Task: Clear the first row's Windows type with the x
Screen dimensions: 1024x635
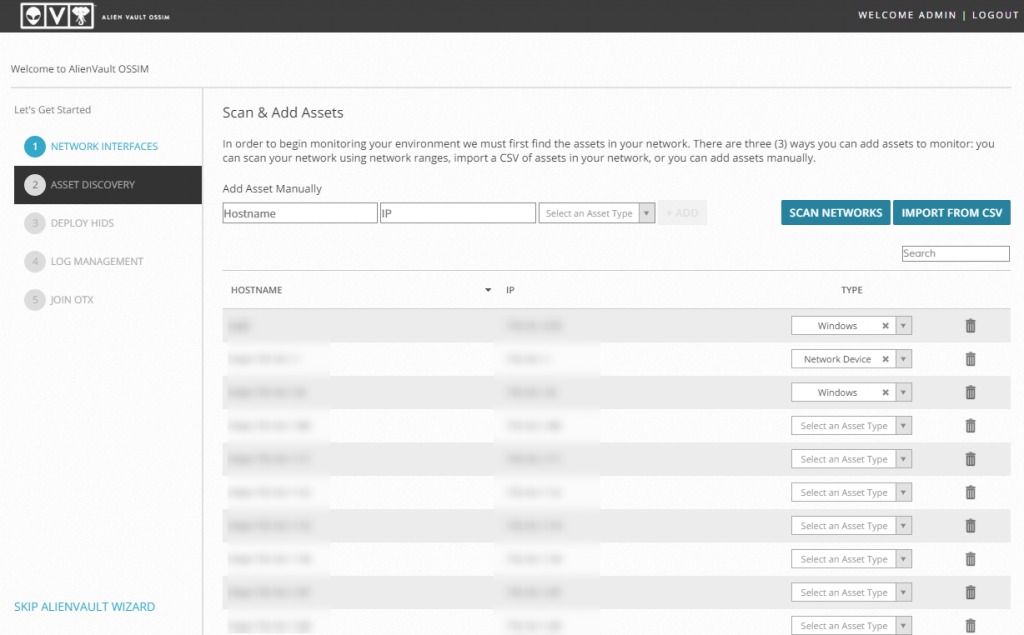Action: [886, 326]
